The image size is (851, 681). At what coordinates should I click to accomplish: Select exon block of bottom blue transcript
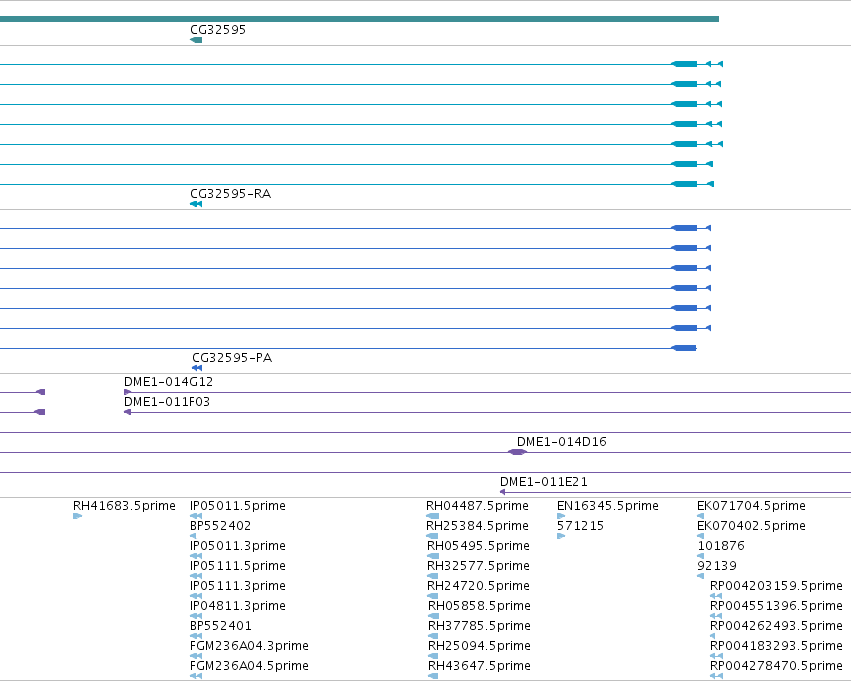[x=684, y=348]
